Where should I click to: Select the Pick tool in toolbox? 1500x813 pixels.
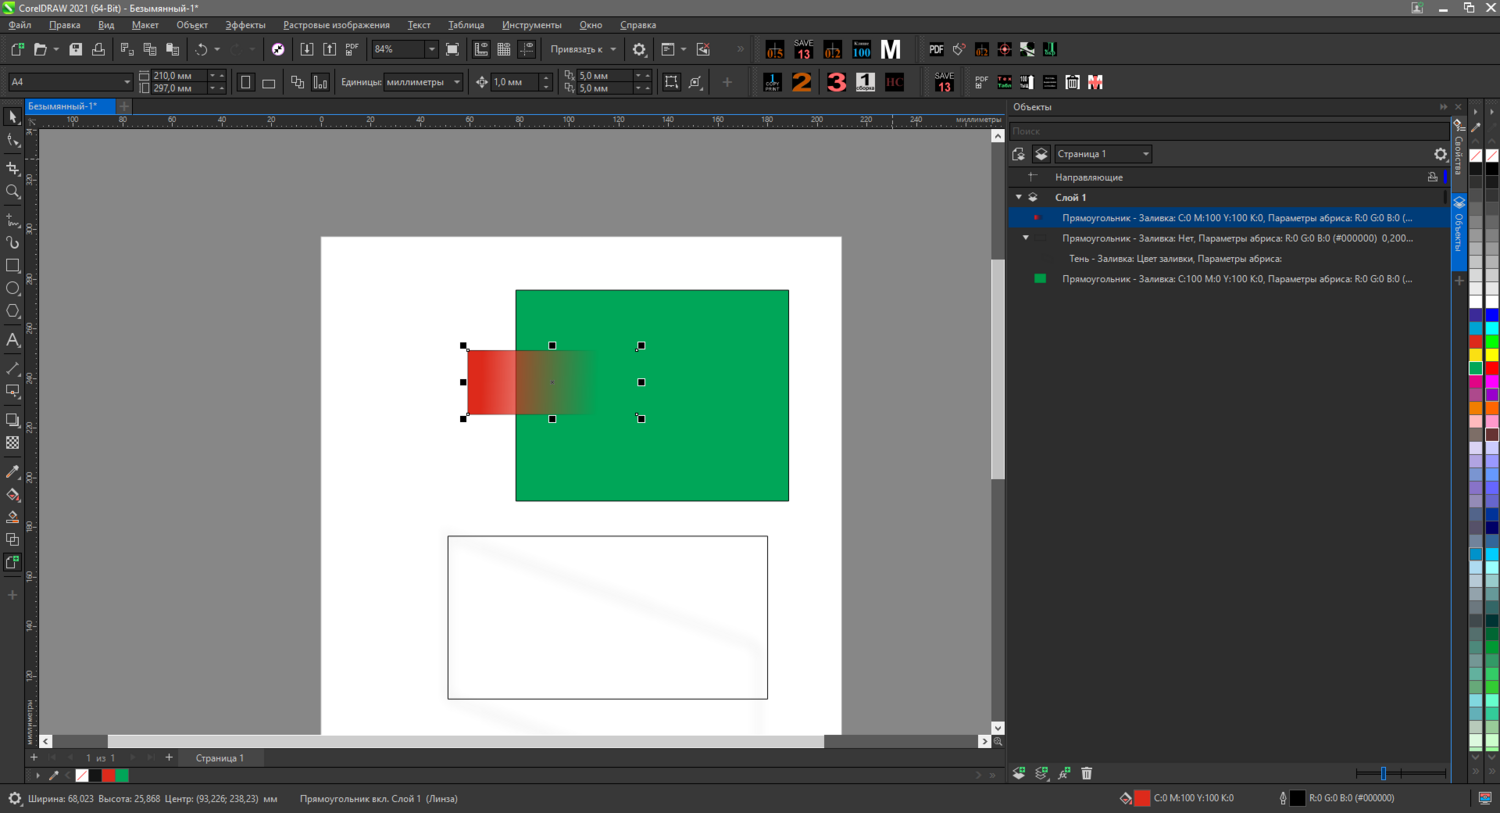click(13, 118)
